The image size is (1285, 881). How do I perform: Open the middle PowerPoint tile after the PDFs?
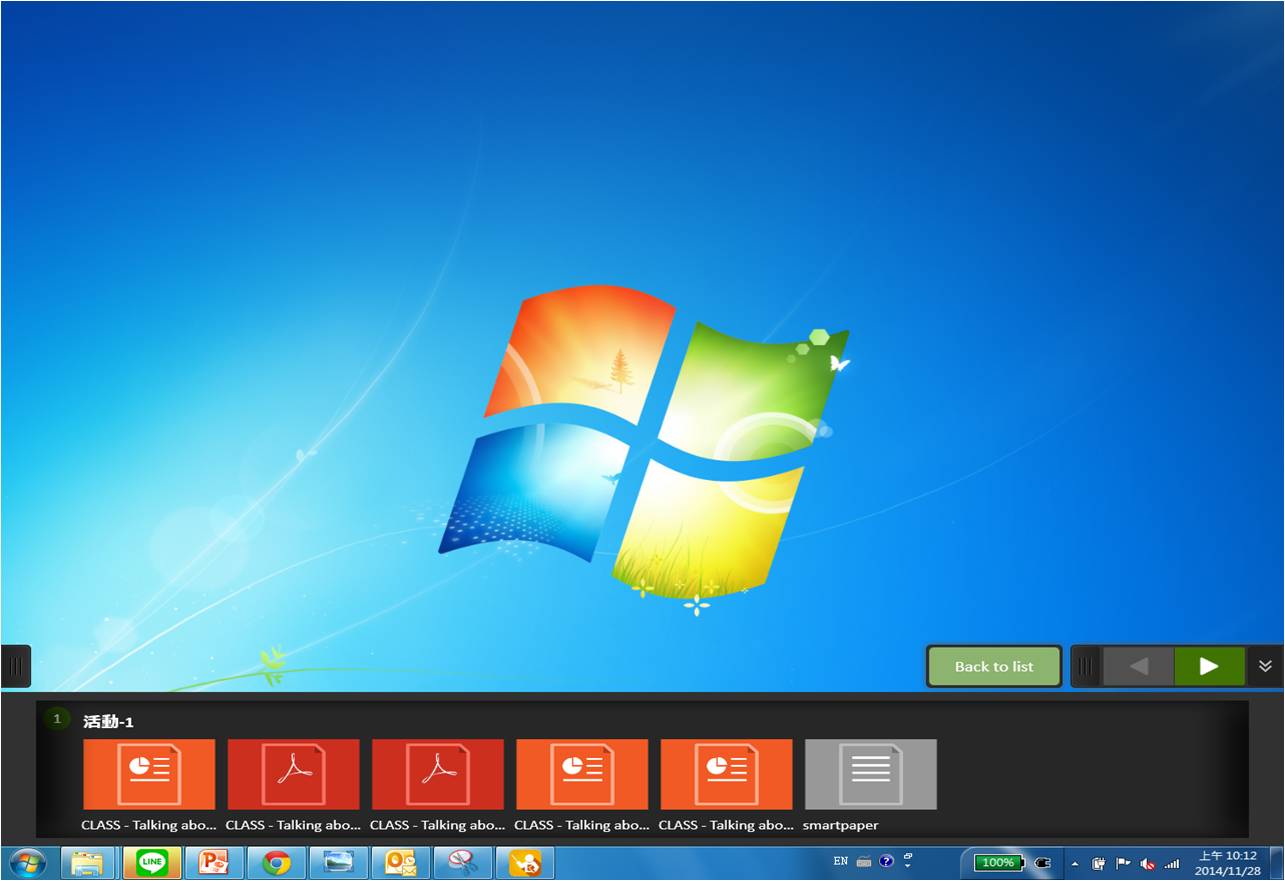tap(582, 774)
